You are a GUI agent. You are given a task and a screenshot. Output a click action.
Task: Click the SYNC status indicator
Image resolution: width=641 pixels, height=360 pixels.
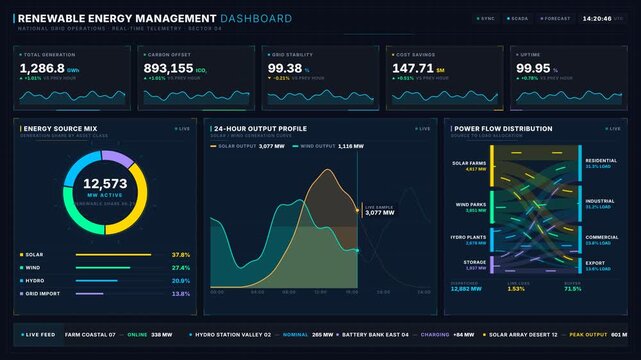pos(486,19)
